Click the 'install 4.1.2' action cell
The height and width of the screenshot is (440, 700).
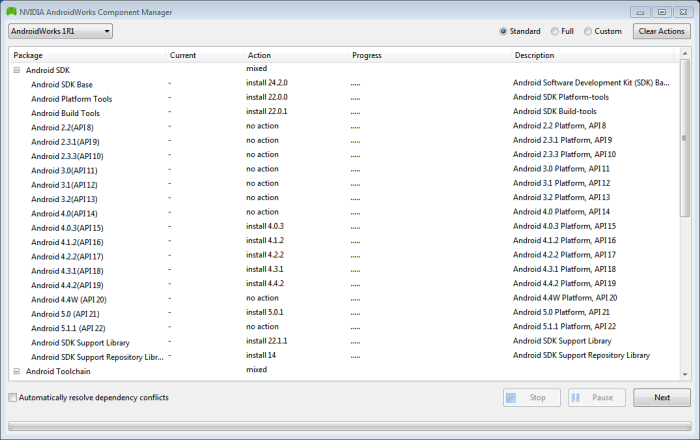(x=265, y=241)
